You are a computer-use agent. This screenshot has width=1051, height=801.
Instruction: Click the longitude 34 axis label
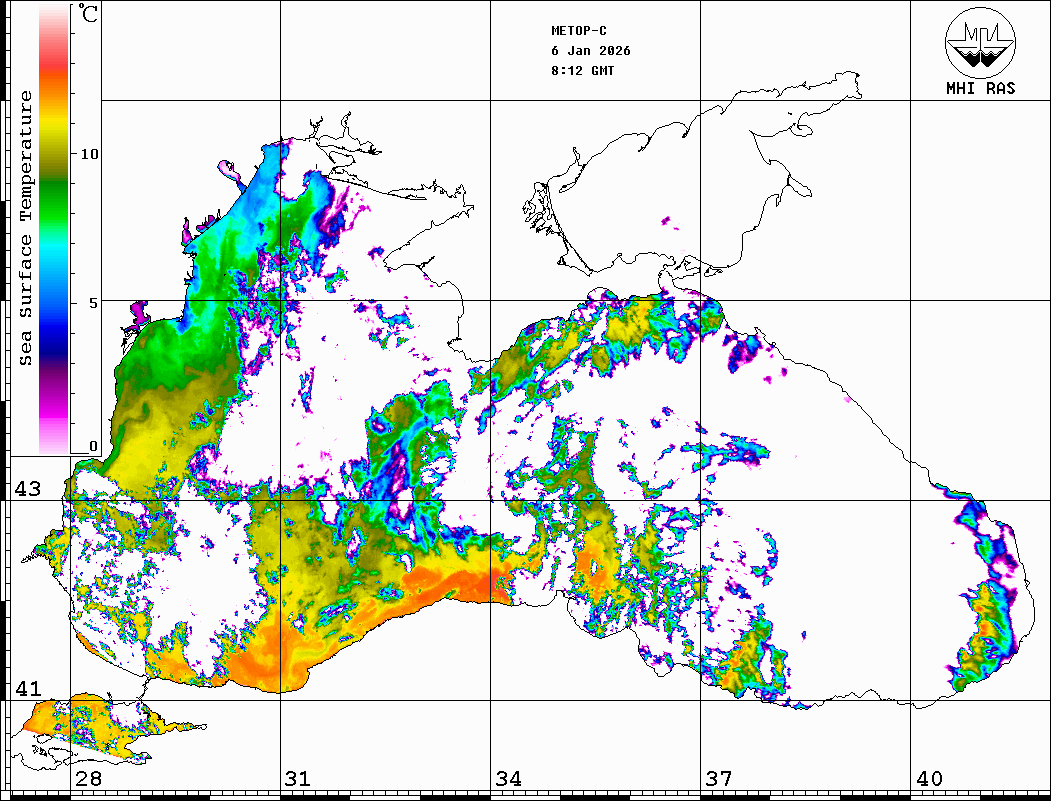click(508, 779)
